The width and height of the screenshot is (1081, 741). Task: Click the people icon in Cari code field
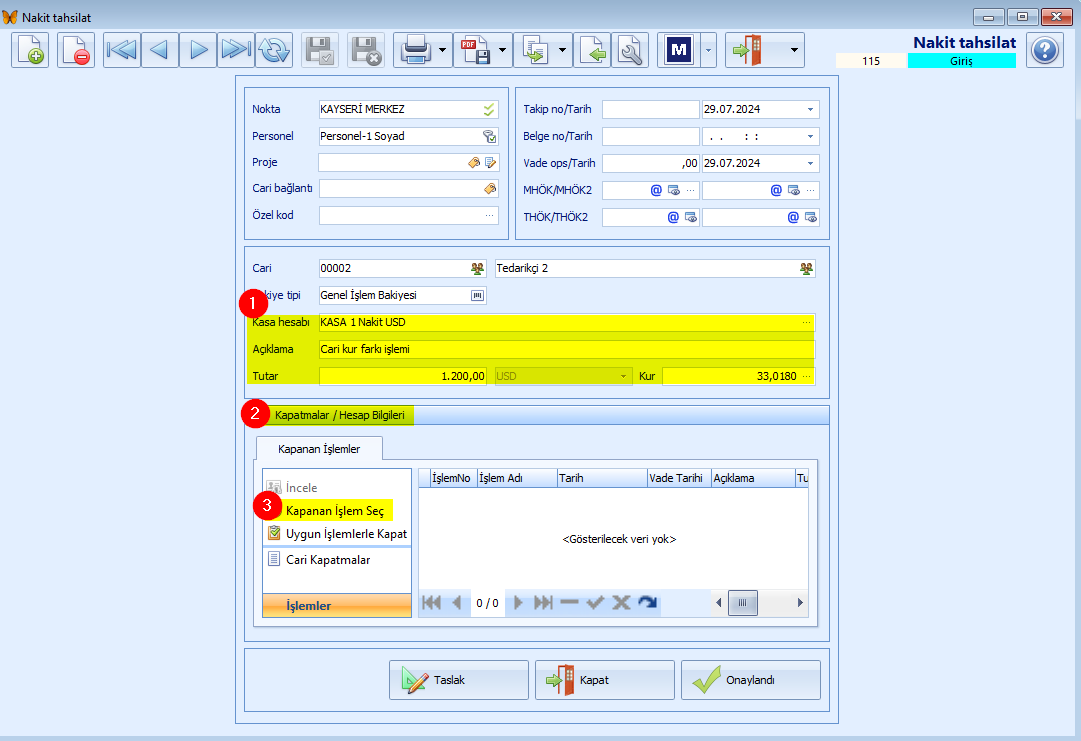coord(477,268)
